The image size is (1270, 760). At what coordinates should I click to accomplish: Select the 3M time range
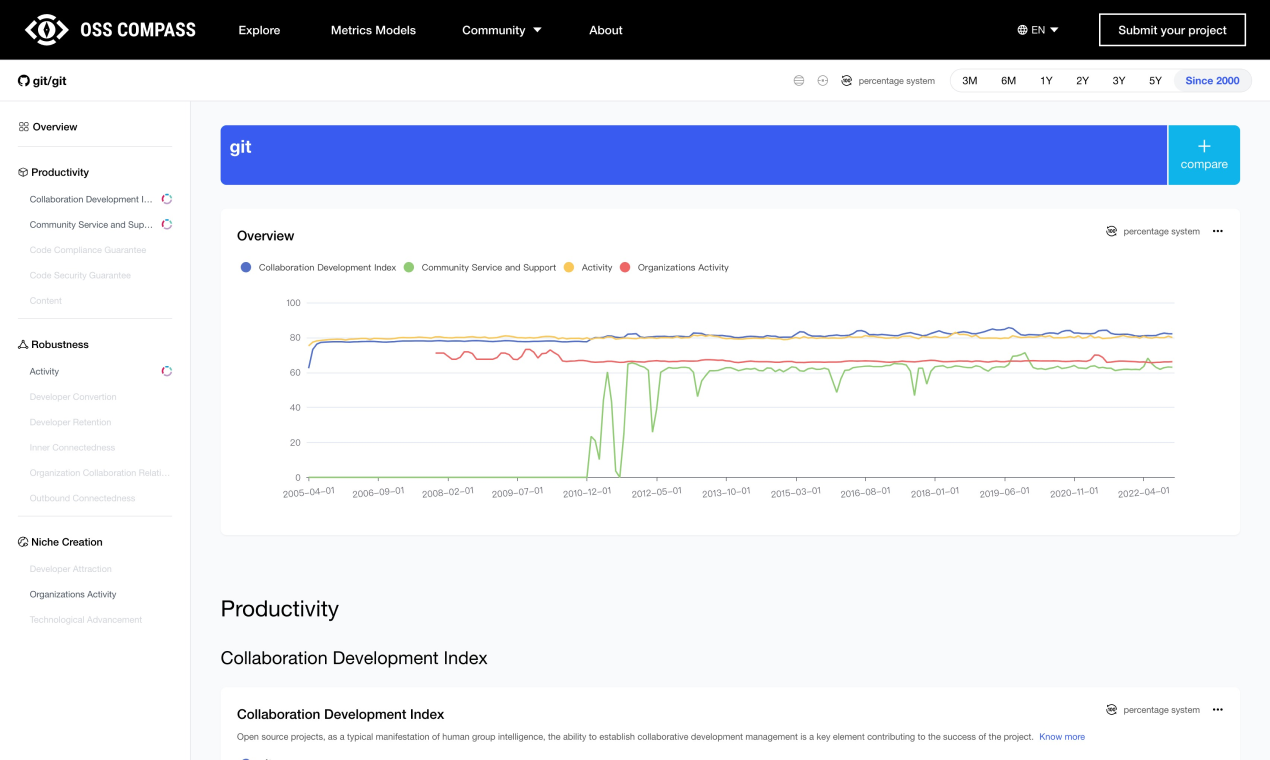pos(969,81)
